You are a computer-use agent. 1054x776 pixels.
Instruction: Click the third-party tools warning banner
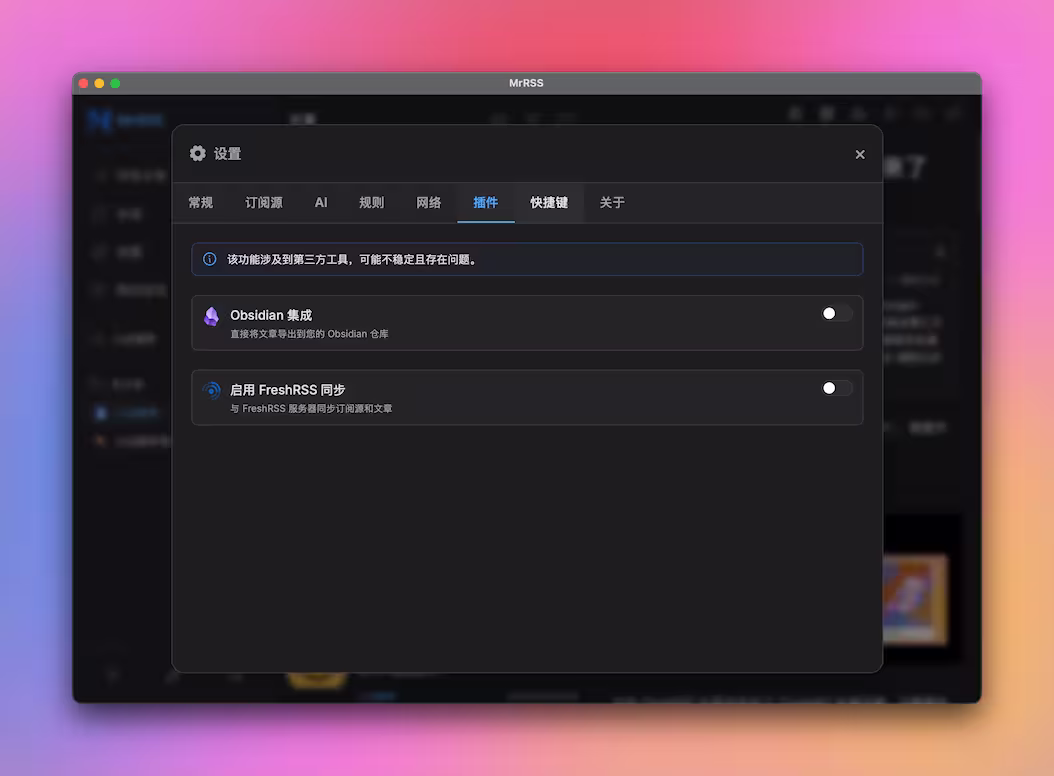pos(527,258)
